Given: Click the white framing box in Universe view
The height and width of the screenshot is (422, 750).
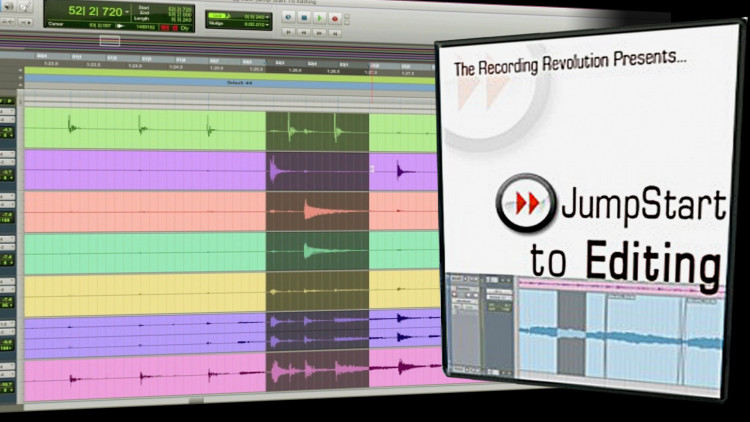Looking at the screenshot, I should [110, 41].
